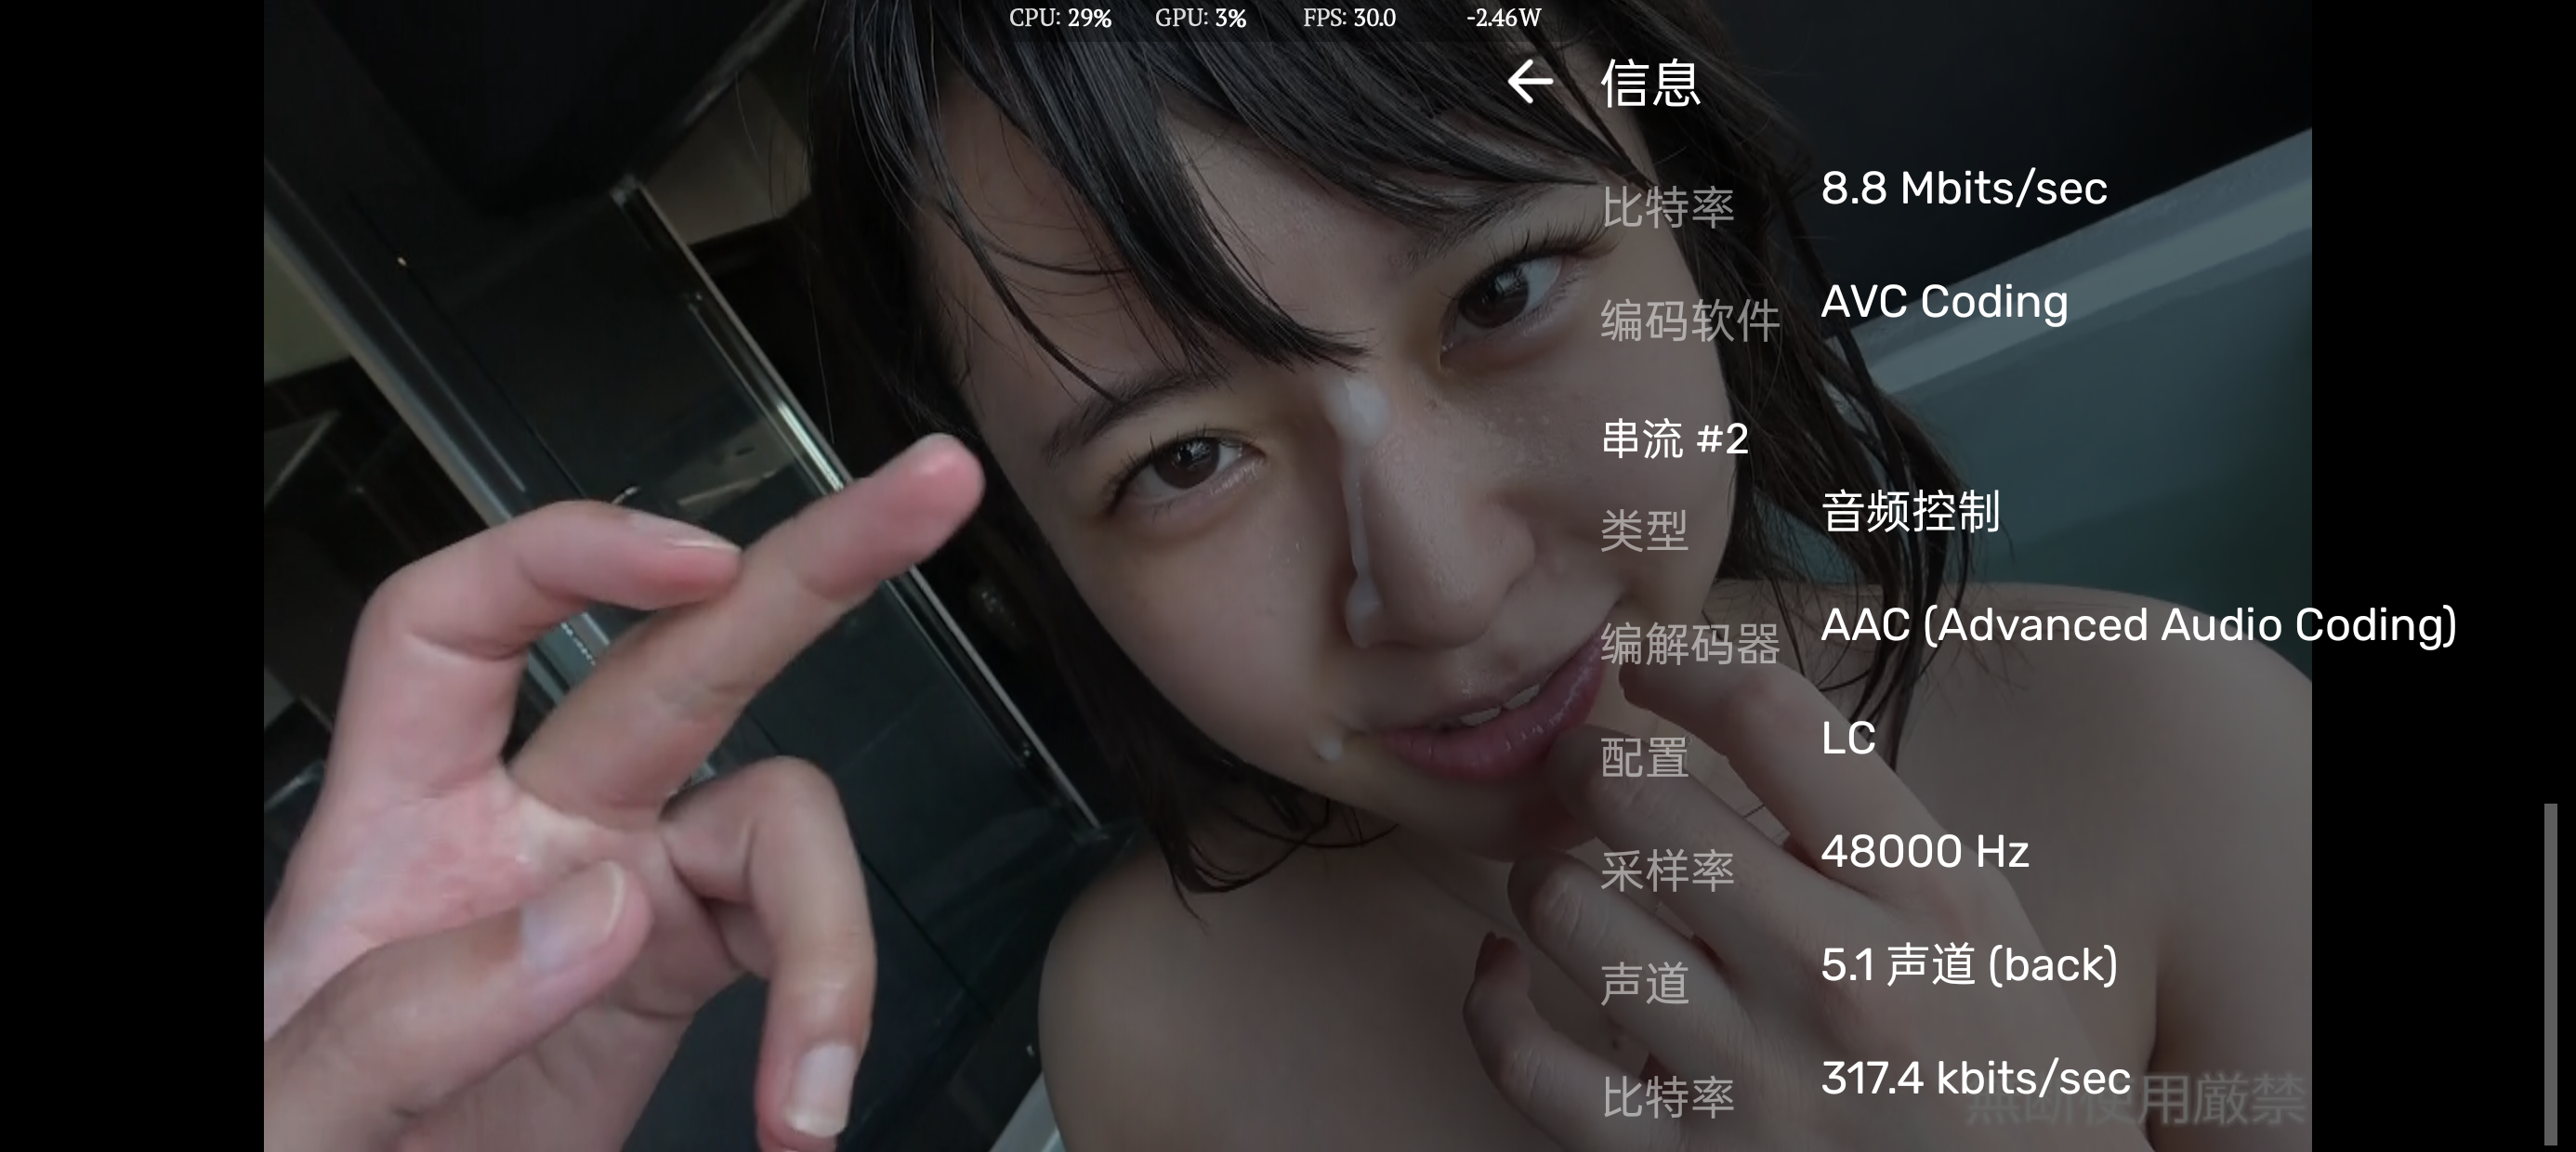Select the 编码软件 label

pos(1690,321)
